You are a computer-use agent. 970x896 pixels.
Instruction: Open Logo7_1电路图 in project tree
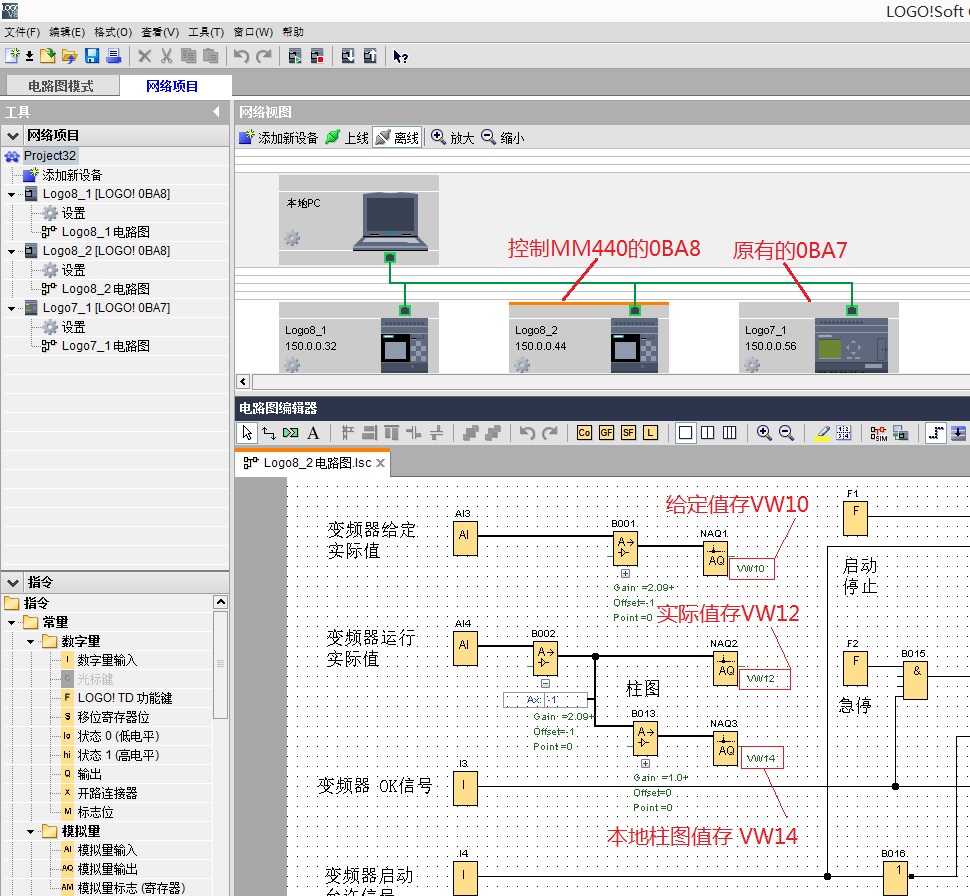click(x=105, y=346)
